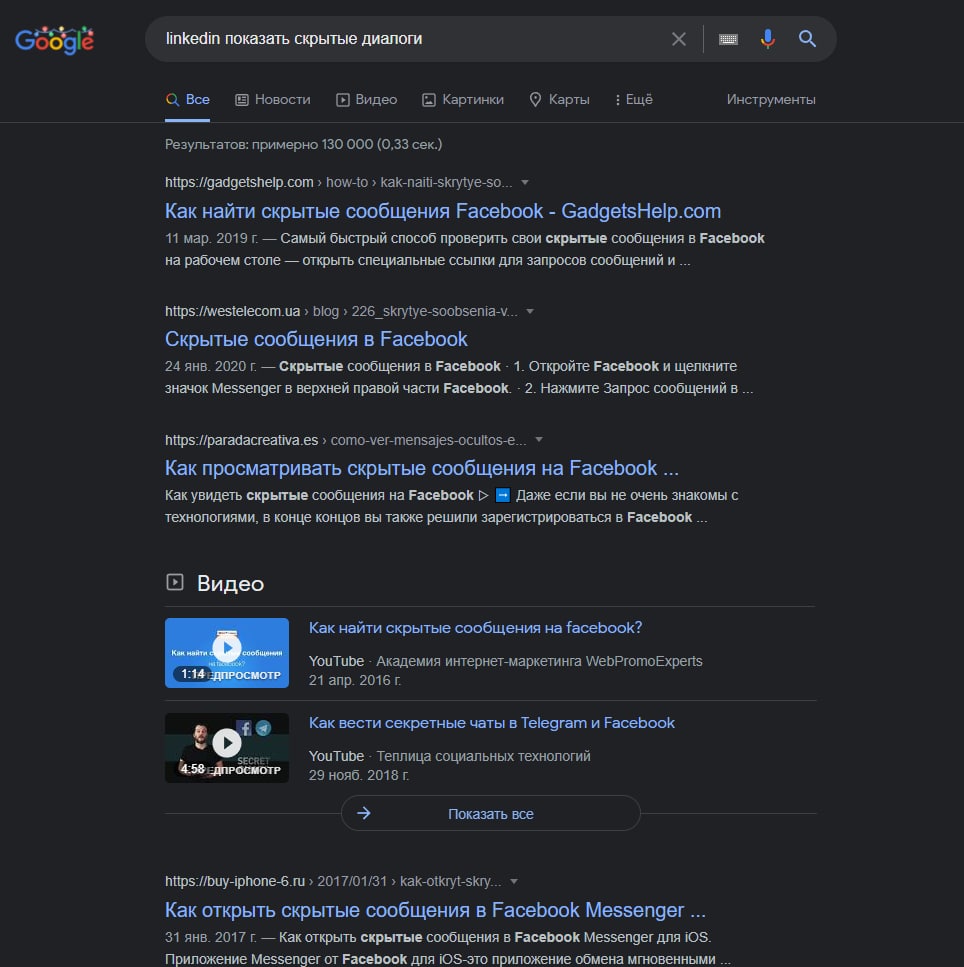Click the gadgetshelp.com URL breadcrumb
The height and width of the screenshot is (967, 964).
[338, 183]
